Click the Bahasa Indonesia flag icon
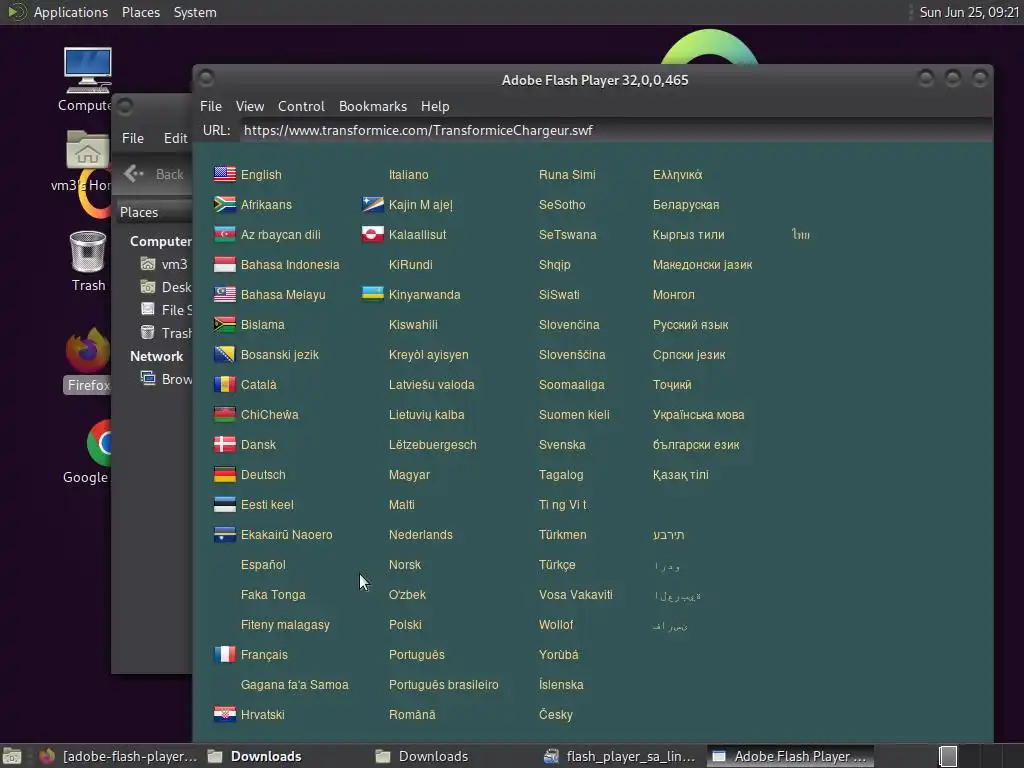The width and height of the screenshot is (1024, 768). tap(225, 264)
